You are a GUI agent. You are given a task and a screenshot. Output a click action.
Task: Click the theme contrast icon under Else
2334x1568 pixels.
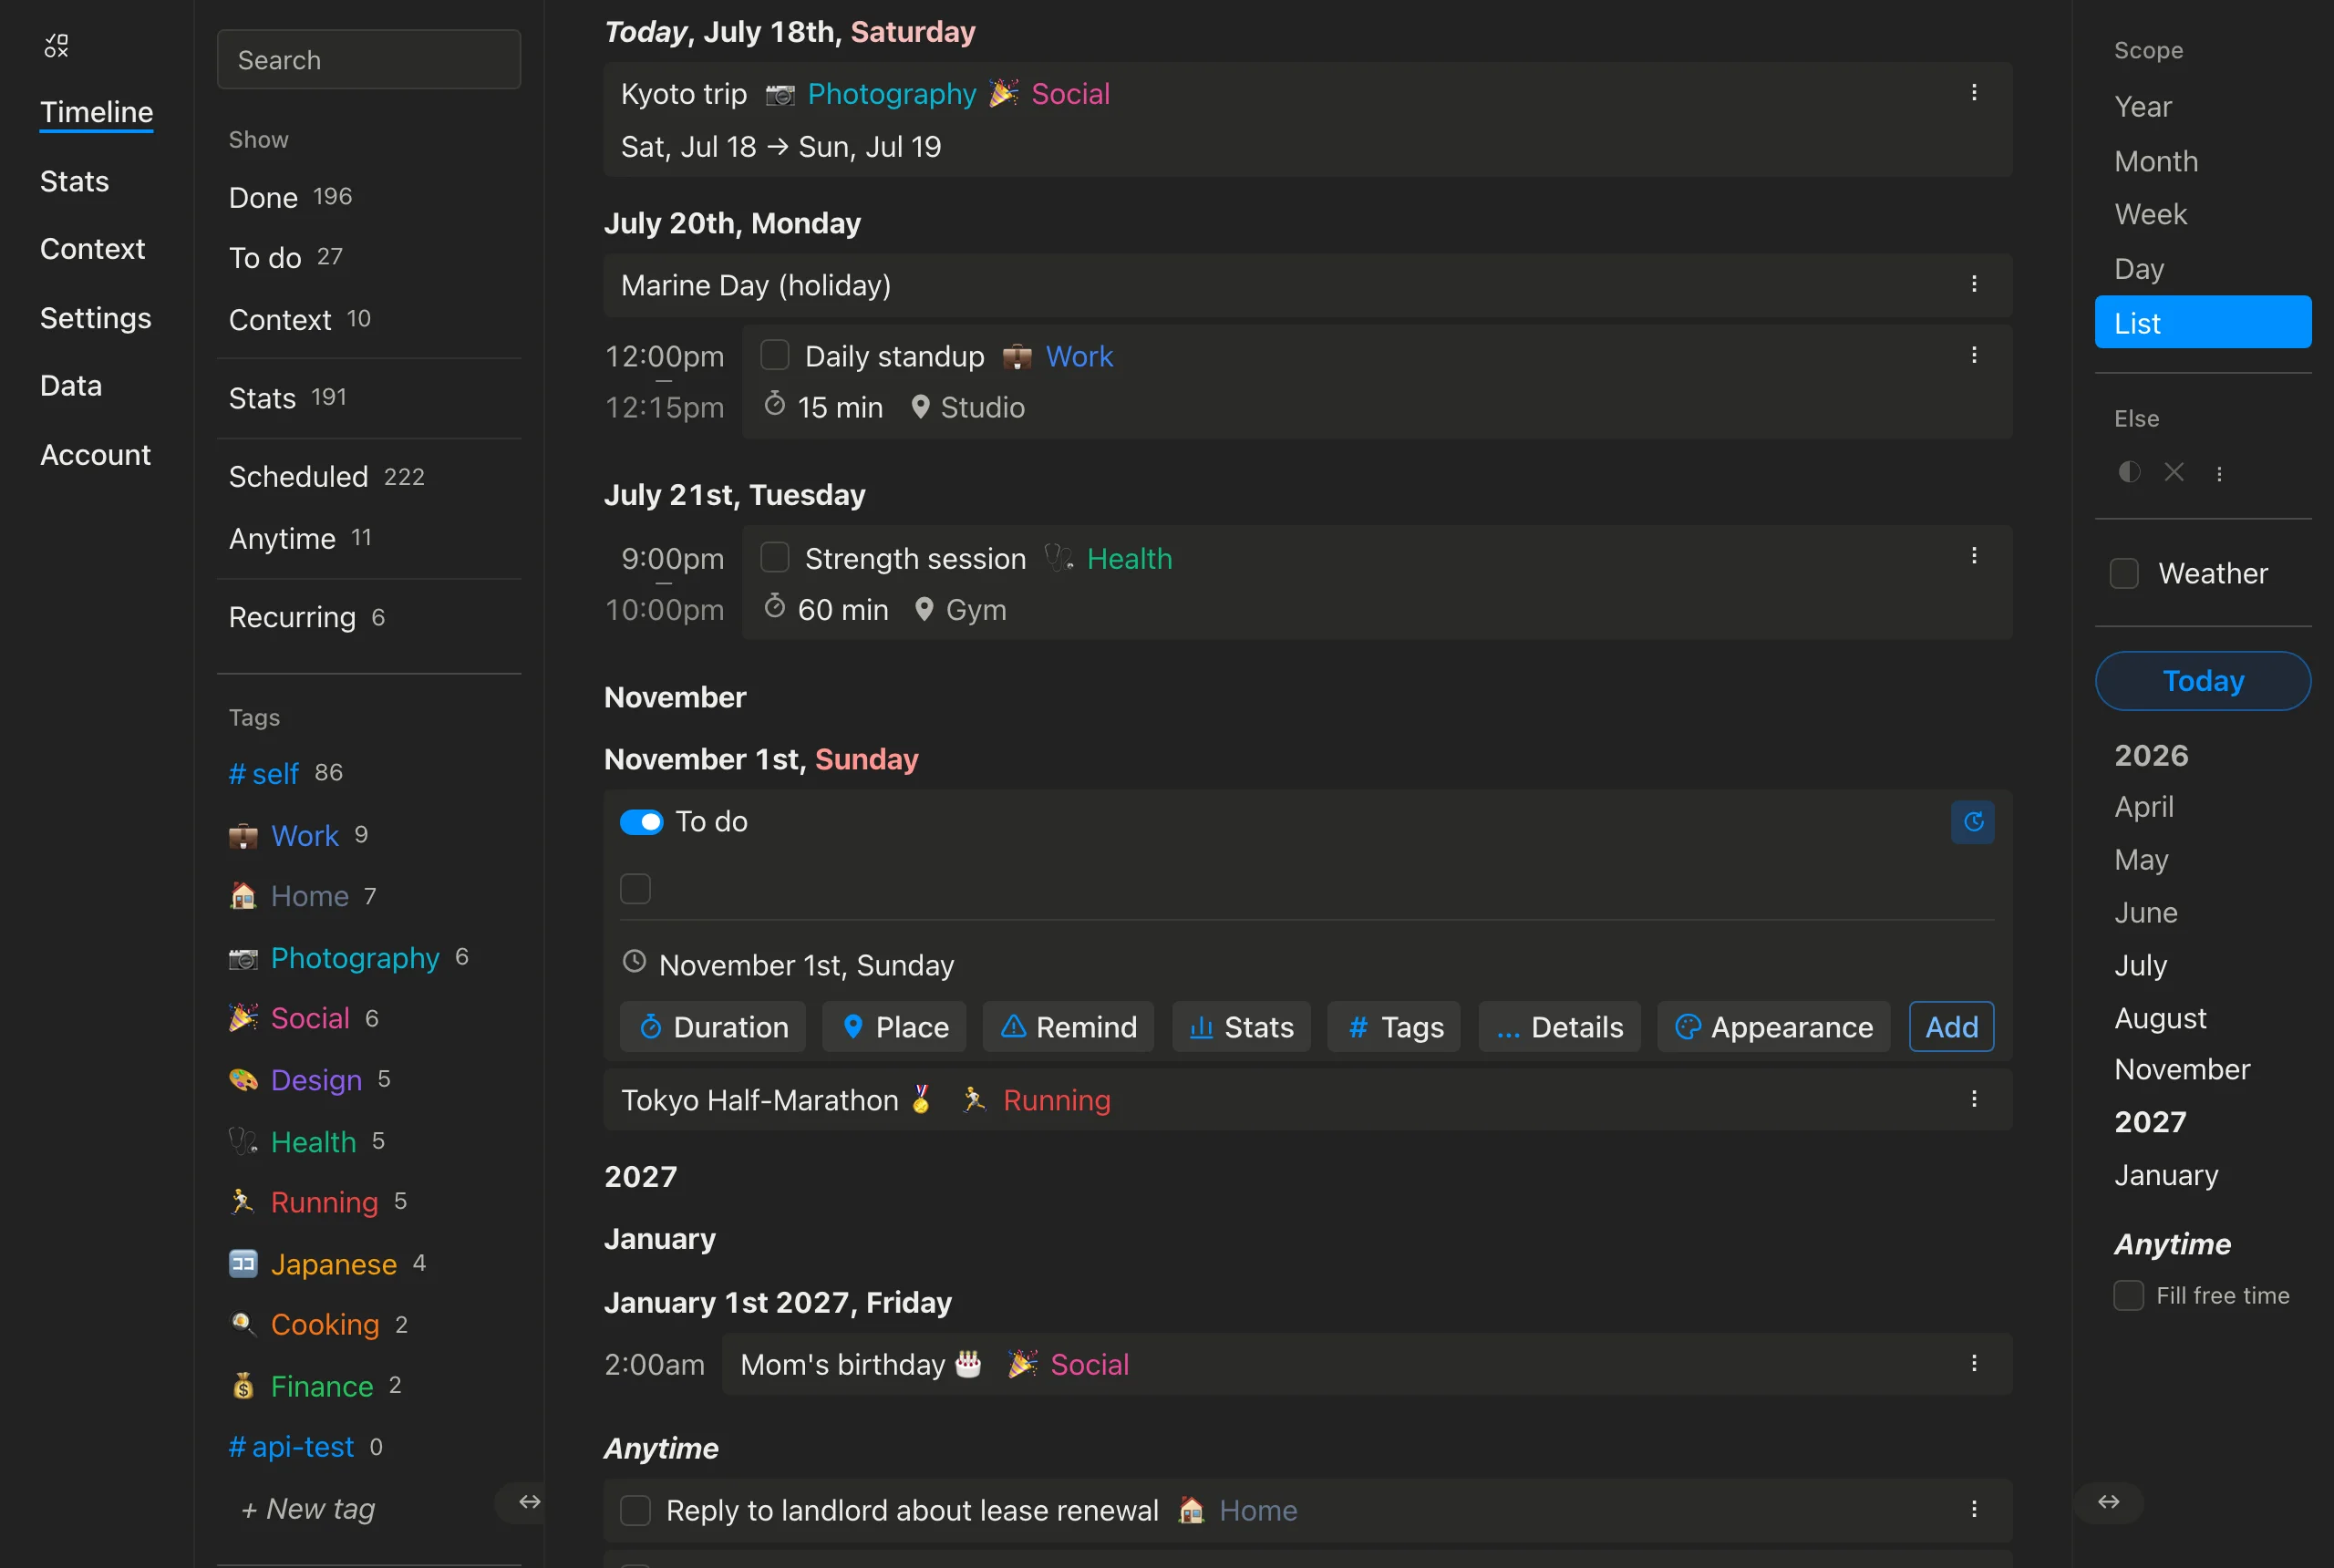coord(2129,472)
